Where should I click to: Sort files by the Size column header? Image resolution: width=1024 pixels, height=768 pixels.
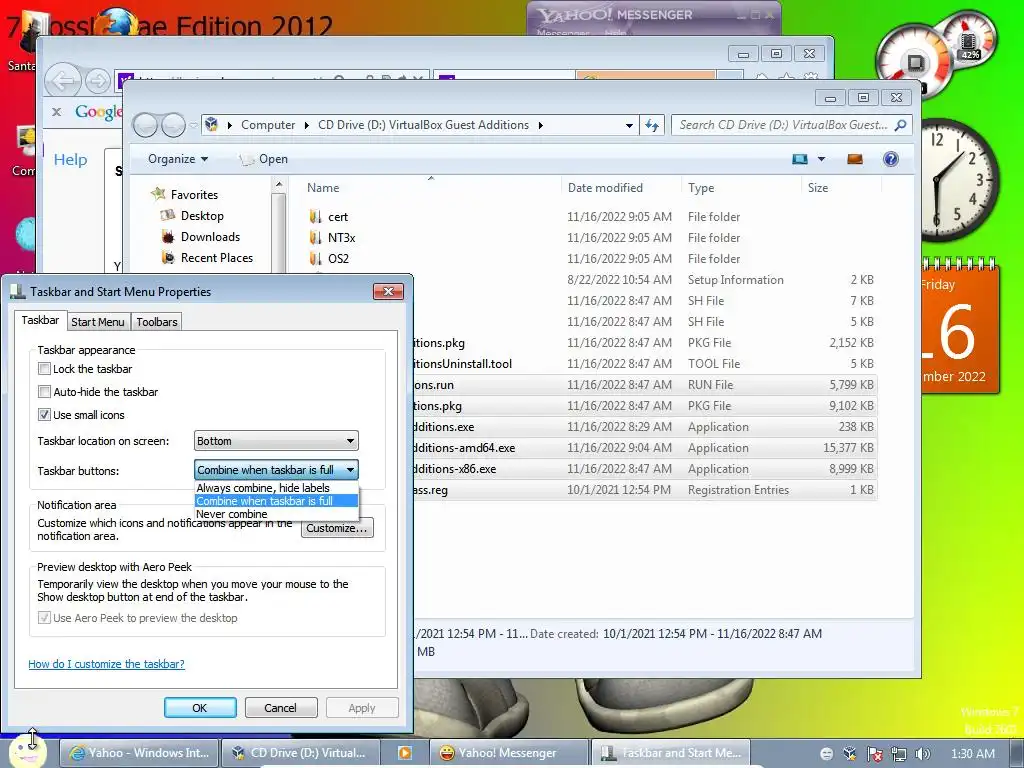[x=840, y=187]
